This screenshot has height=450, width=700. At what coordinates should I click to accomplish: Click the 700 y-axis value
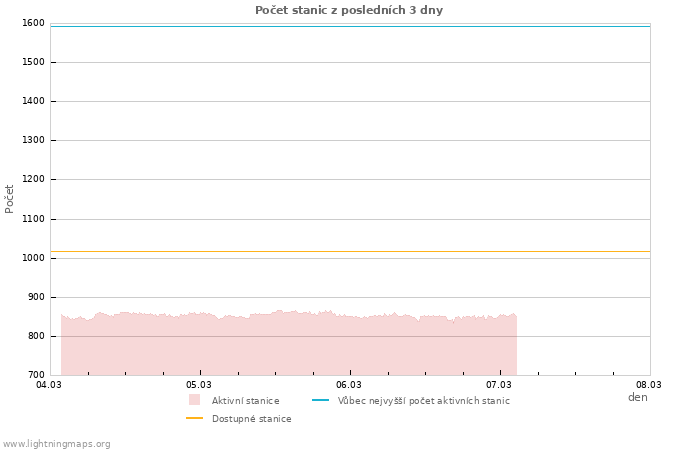coord(36,375)
